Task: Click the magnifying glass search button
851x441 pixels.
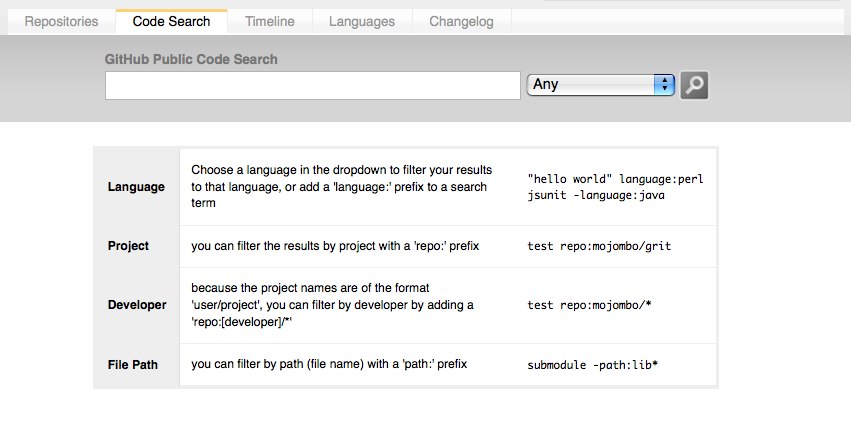Action: [x=694, y=85]
